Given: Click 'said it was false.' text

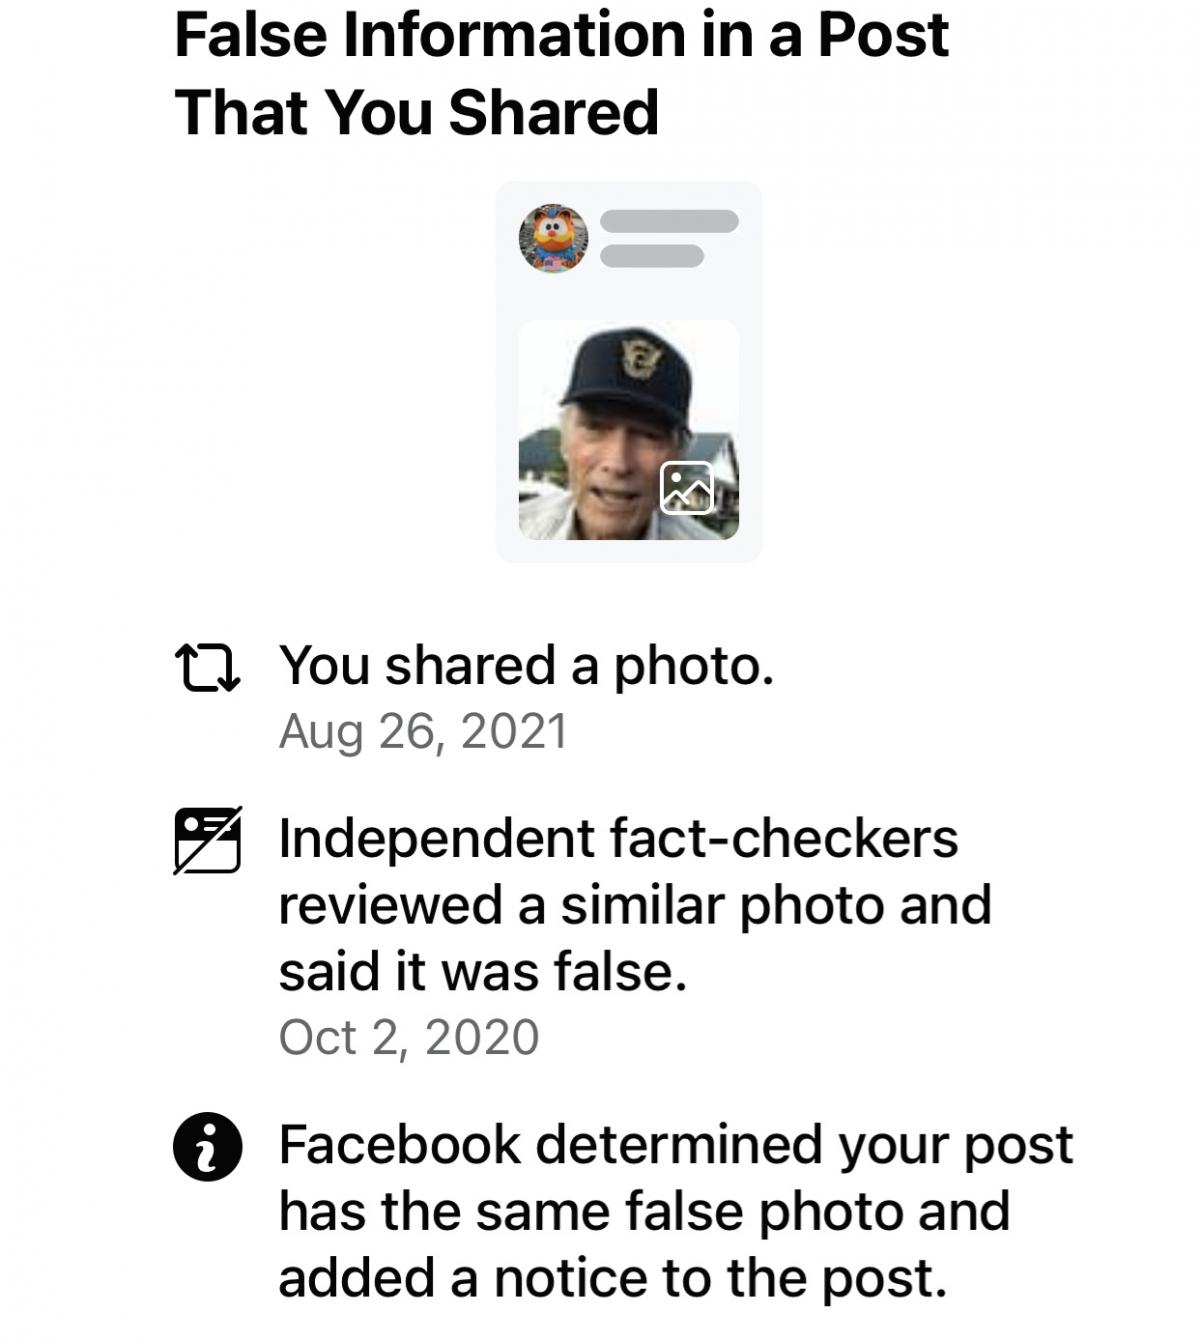Looking at the screenshot, I should pyautogui.click(x=483, y=971).
